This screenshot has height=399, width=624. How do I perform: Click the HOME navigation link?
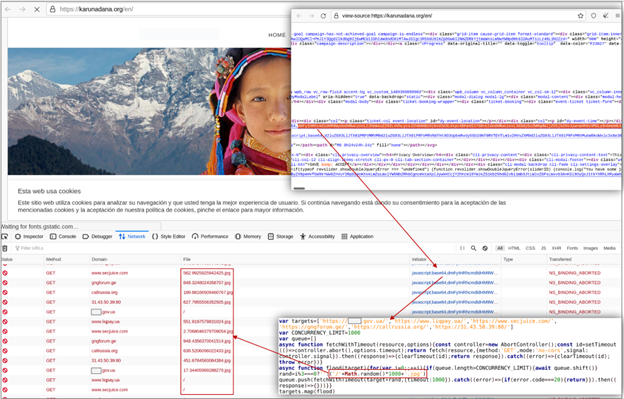(277, 35)
